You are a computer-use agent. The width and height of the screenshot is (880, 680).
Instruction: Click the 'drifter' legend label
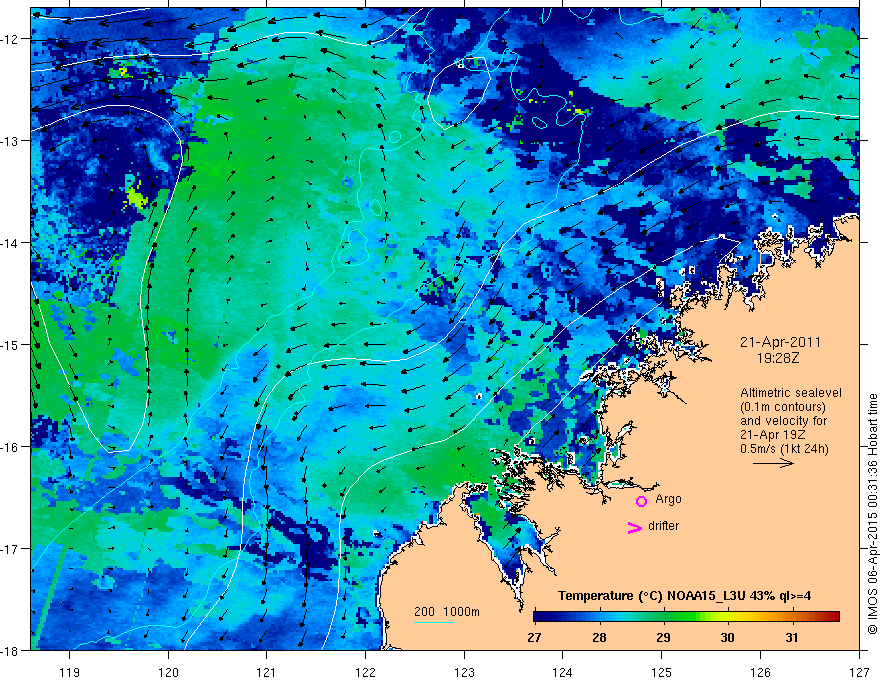pos(663,526)
